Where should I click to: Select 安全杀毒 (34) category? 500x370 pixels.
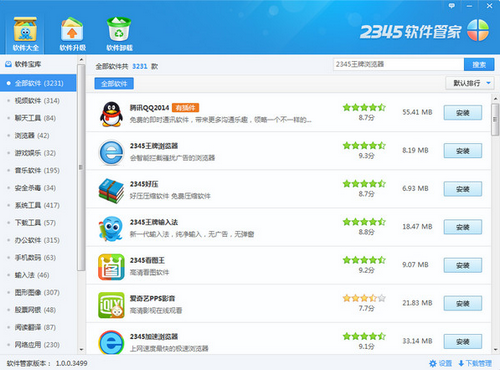38,188
